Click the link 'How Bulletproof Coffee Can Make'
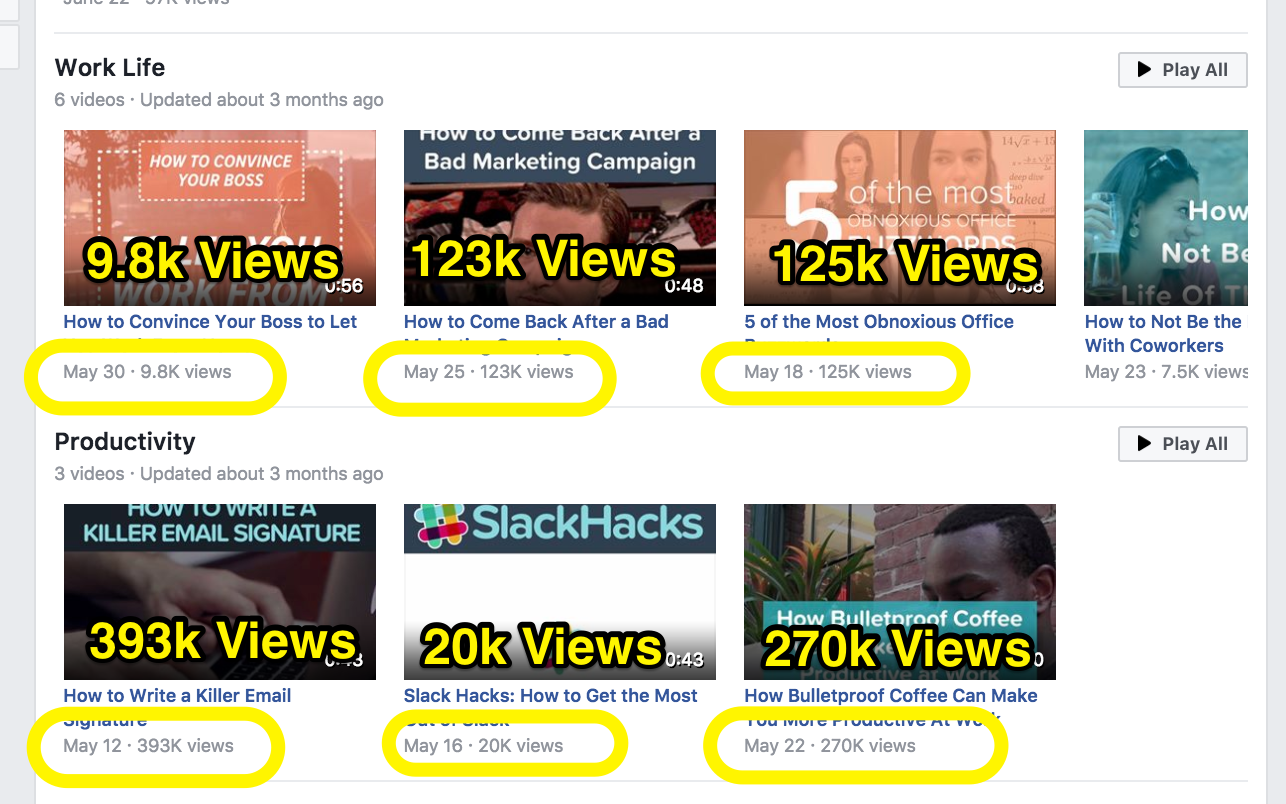The image size is (1286, 804). (891, 696)
